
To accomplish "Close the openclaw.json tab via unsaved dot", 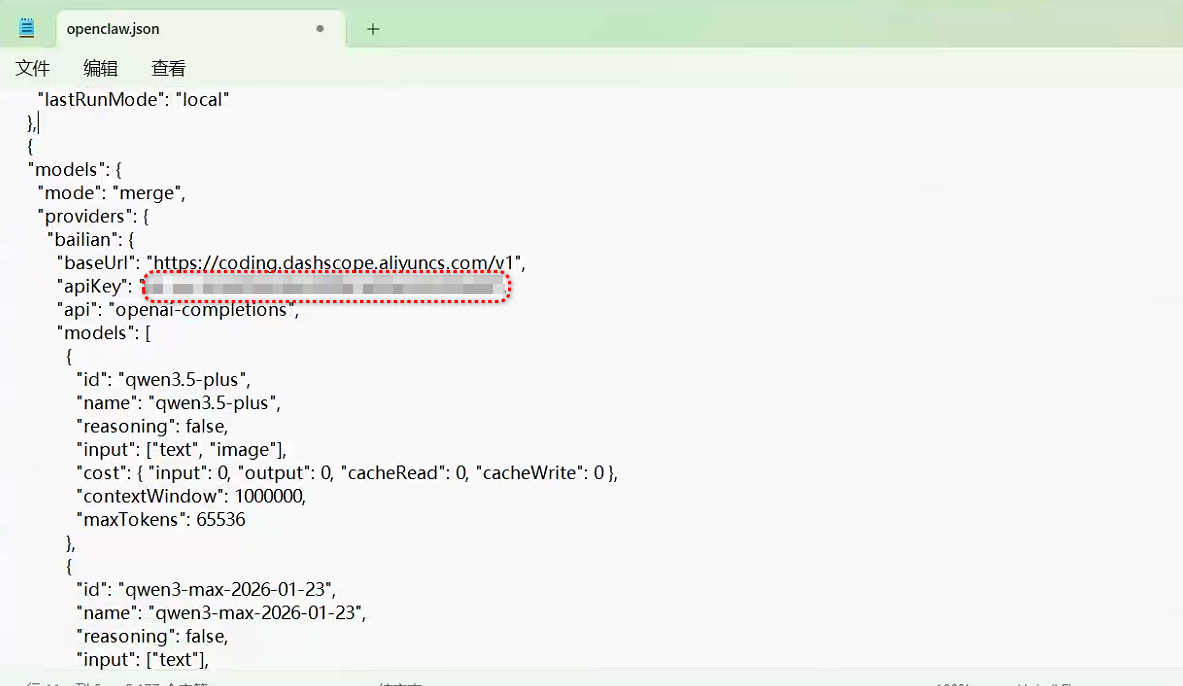I will coord(320,29).
